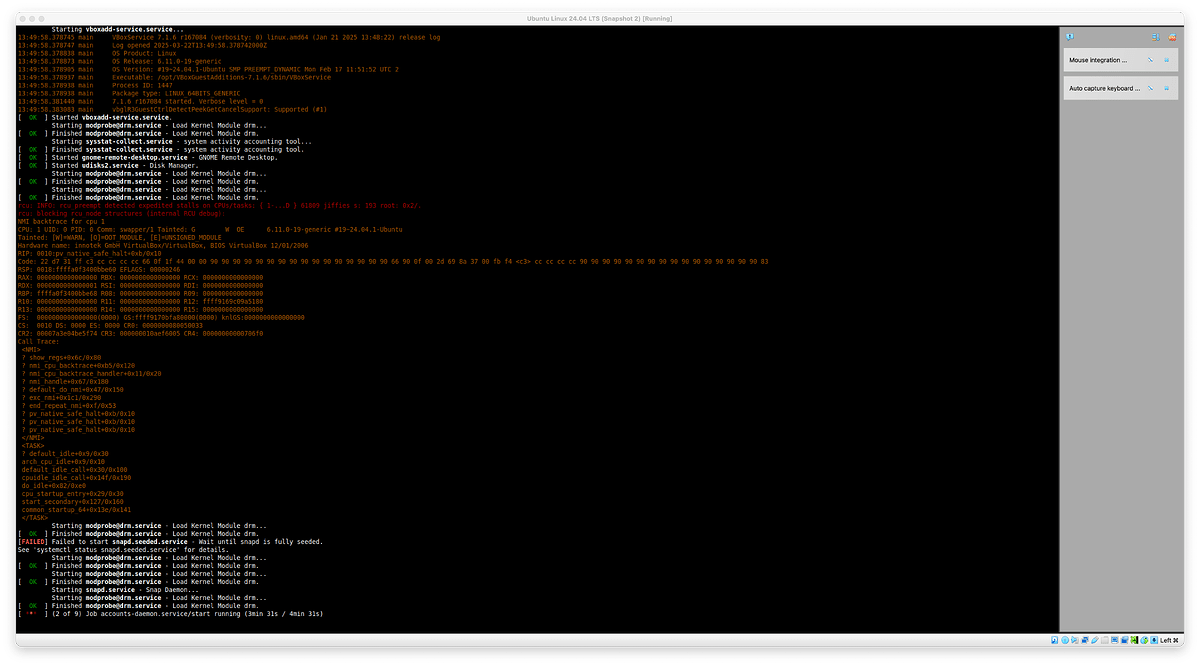Image resolution: width=1200 pixels, height=666 pixels.
Task: Click the notification center speech-bubble icon
Action: click(x=1070, y=37)
